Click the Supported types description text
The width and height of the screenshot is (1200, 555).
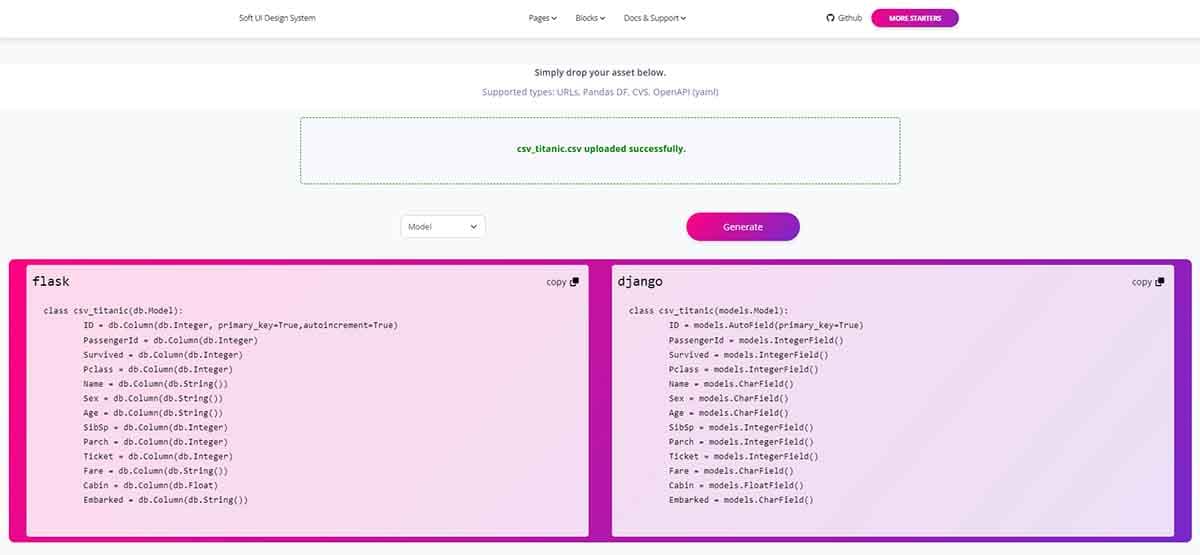600,92
